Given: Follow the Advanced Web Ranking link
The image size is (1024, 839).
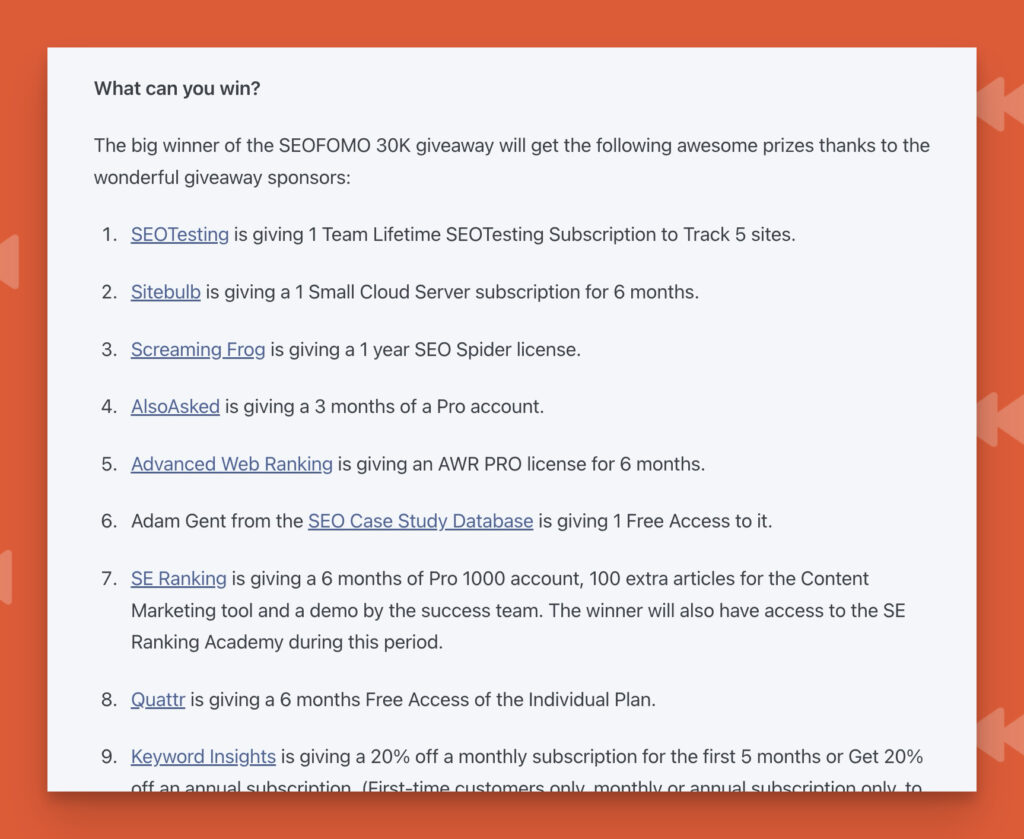Looking at the screenshot, I should tap(232, 464).
